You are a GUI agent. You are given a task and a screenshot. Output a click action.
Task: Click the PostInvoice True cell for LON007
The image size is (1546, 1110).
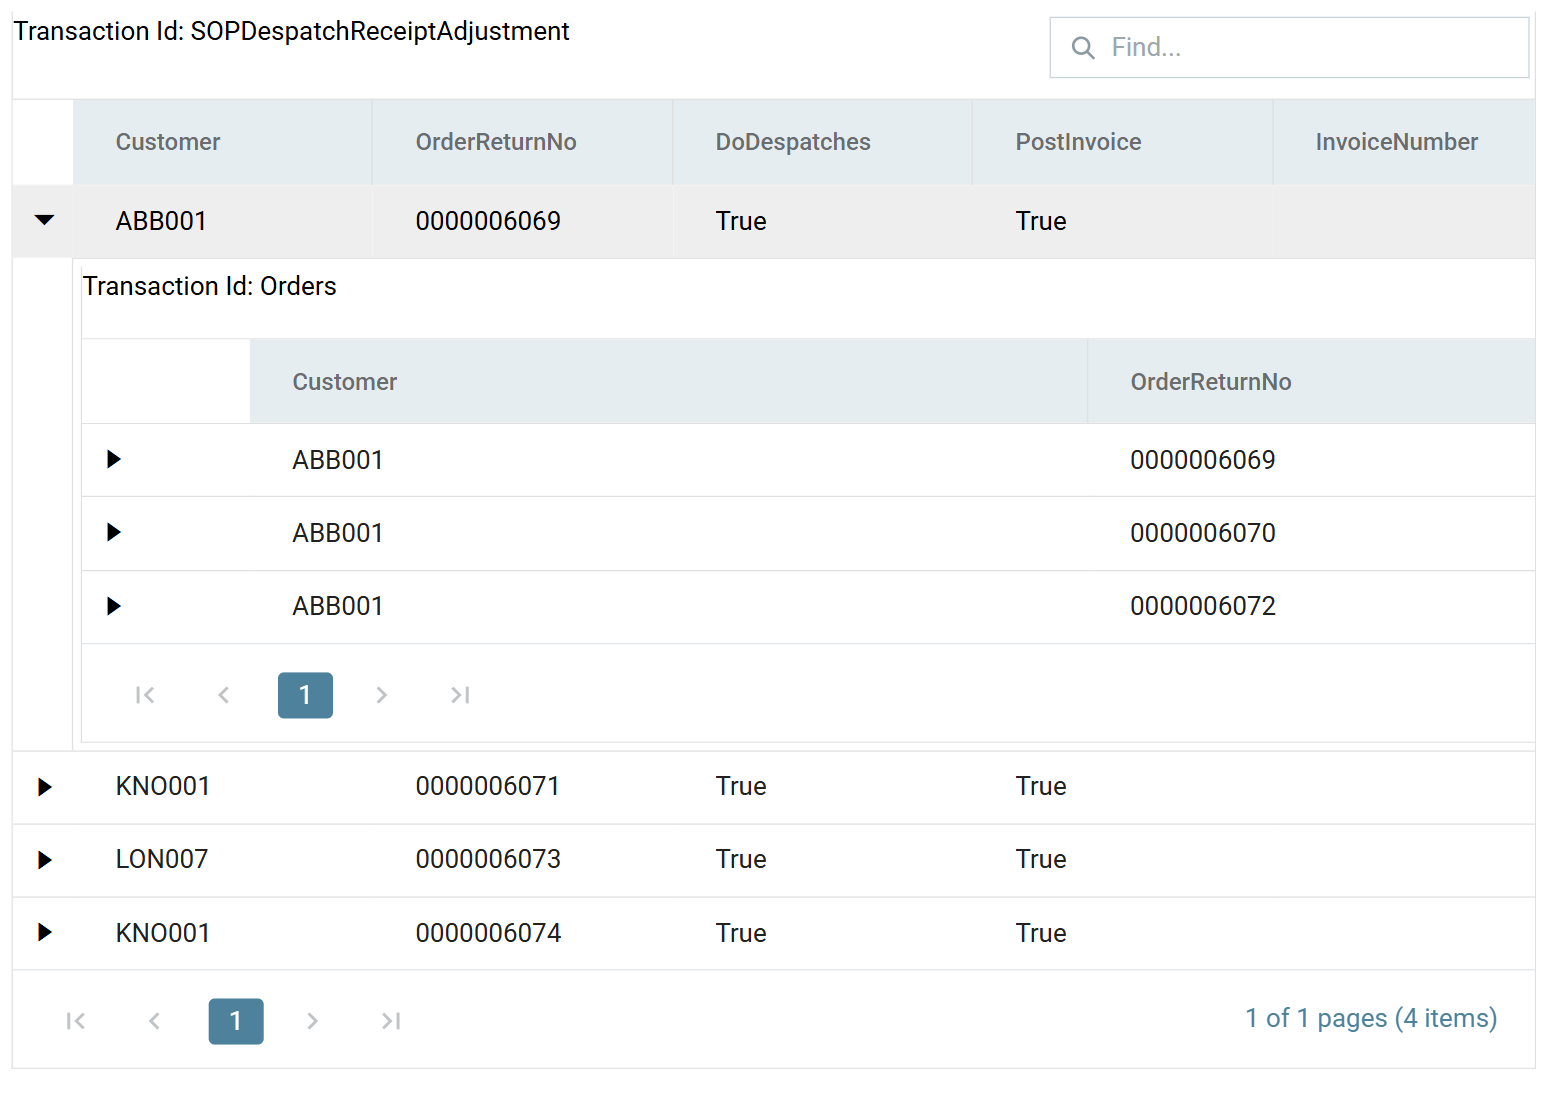point(1122,859)
